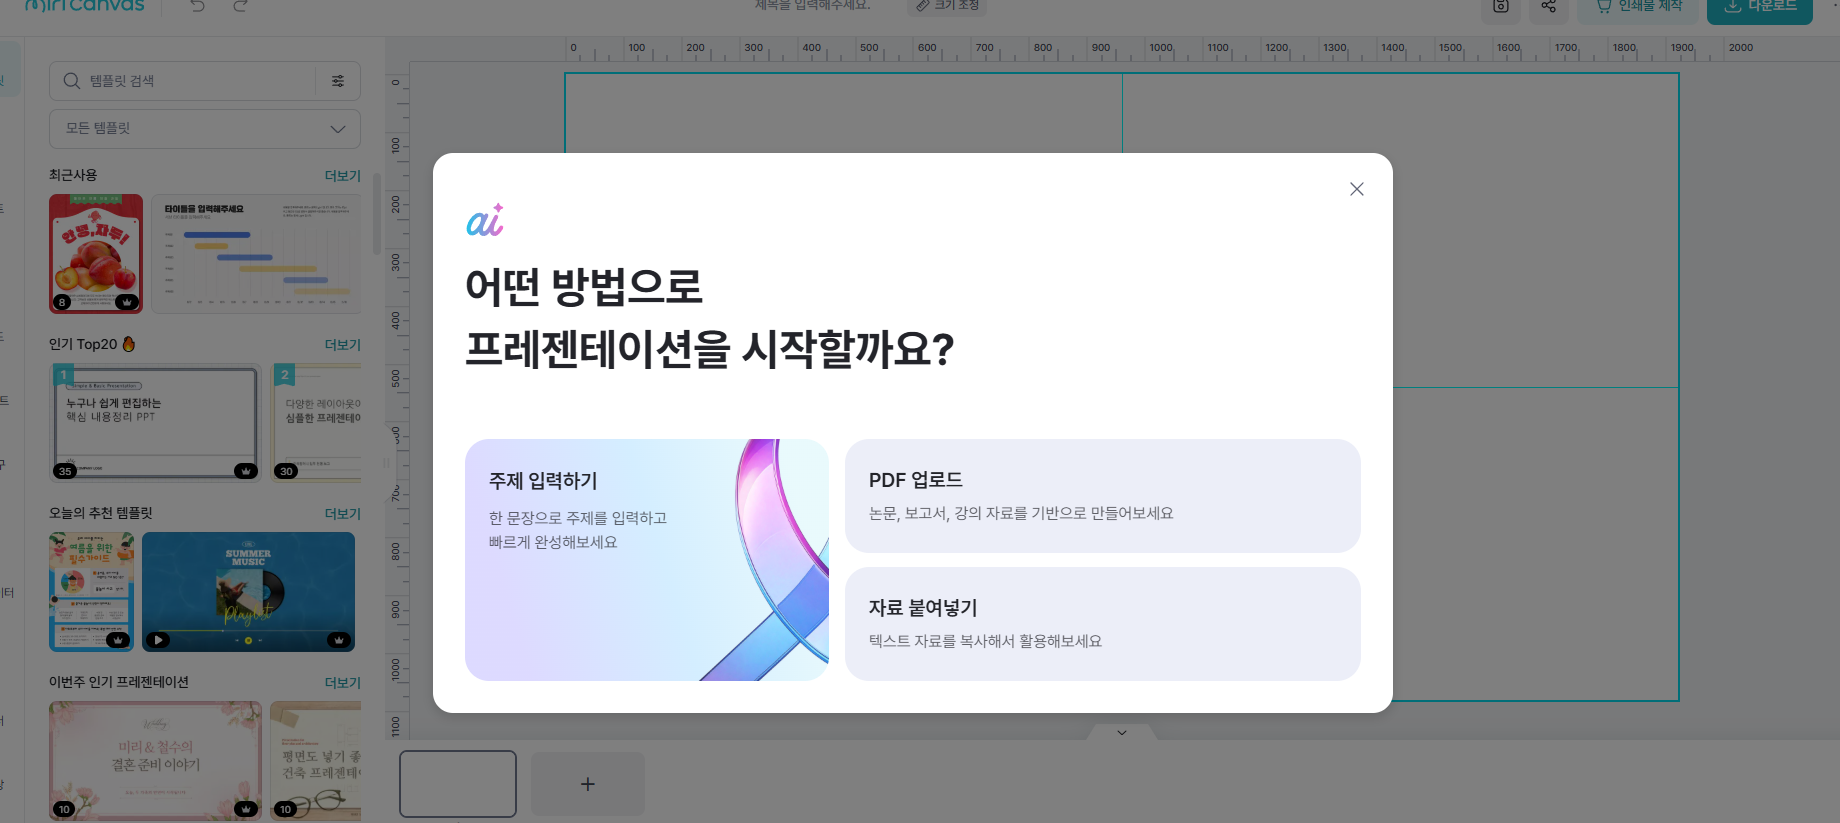Open the 크기 조정 resize option

pos(947,6)
